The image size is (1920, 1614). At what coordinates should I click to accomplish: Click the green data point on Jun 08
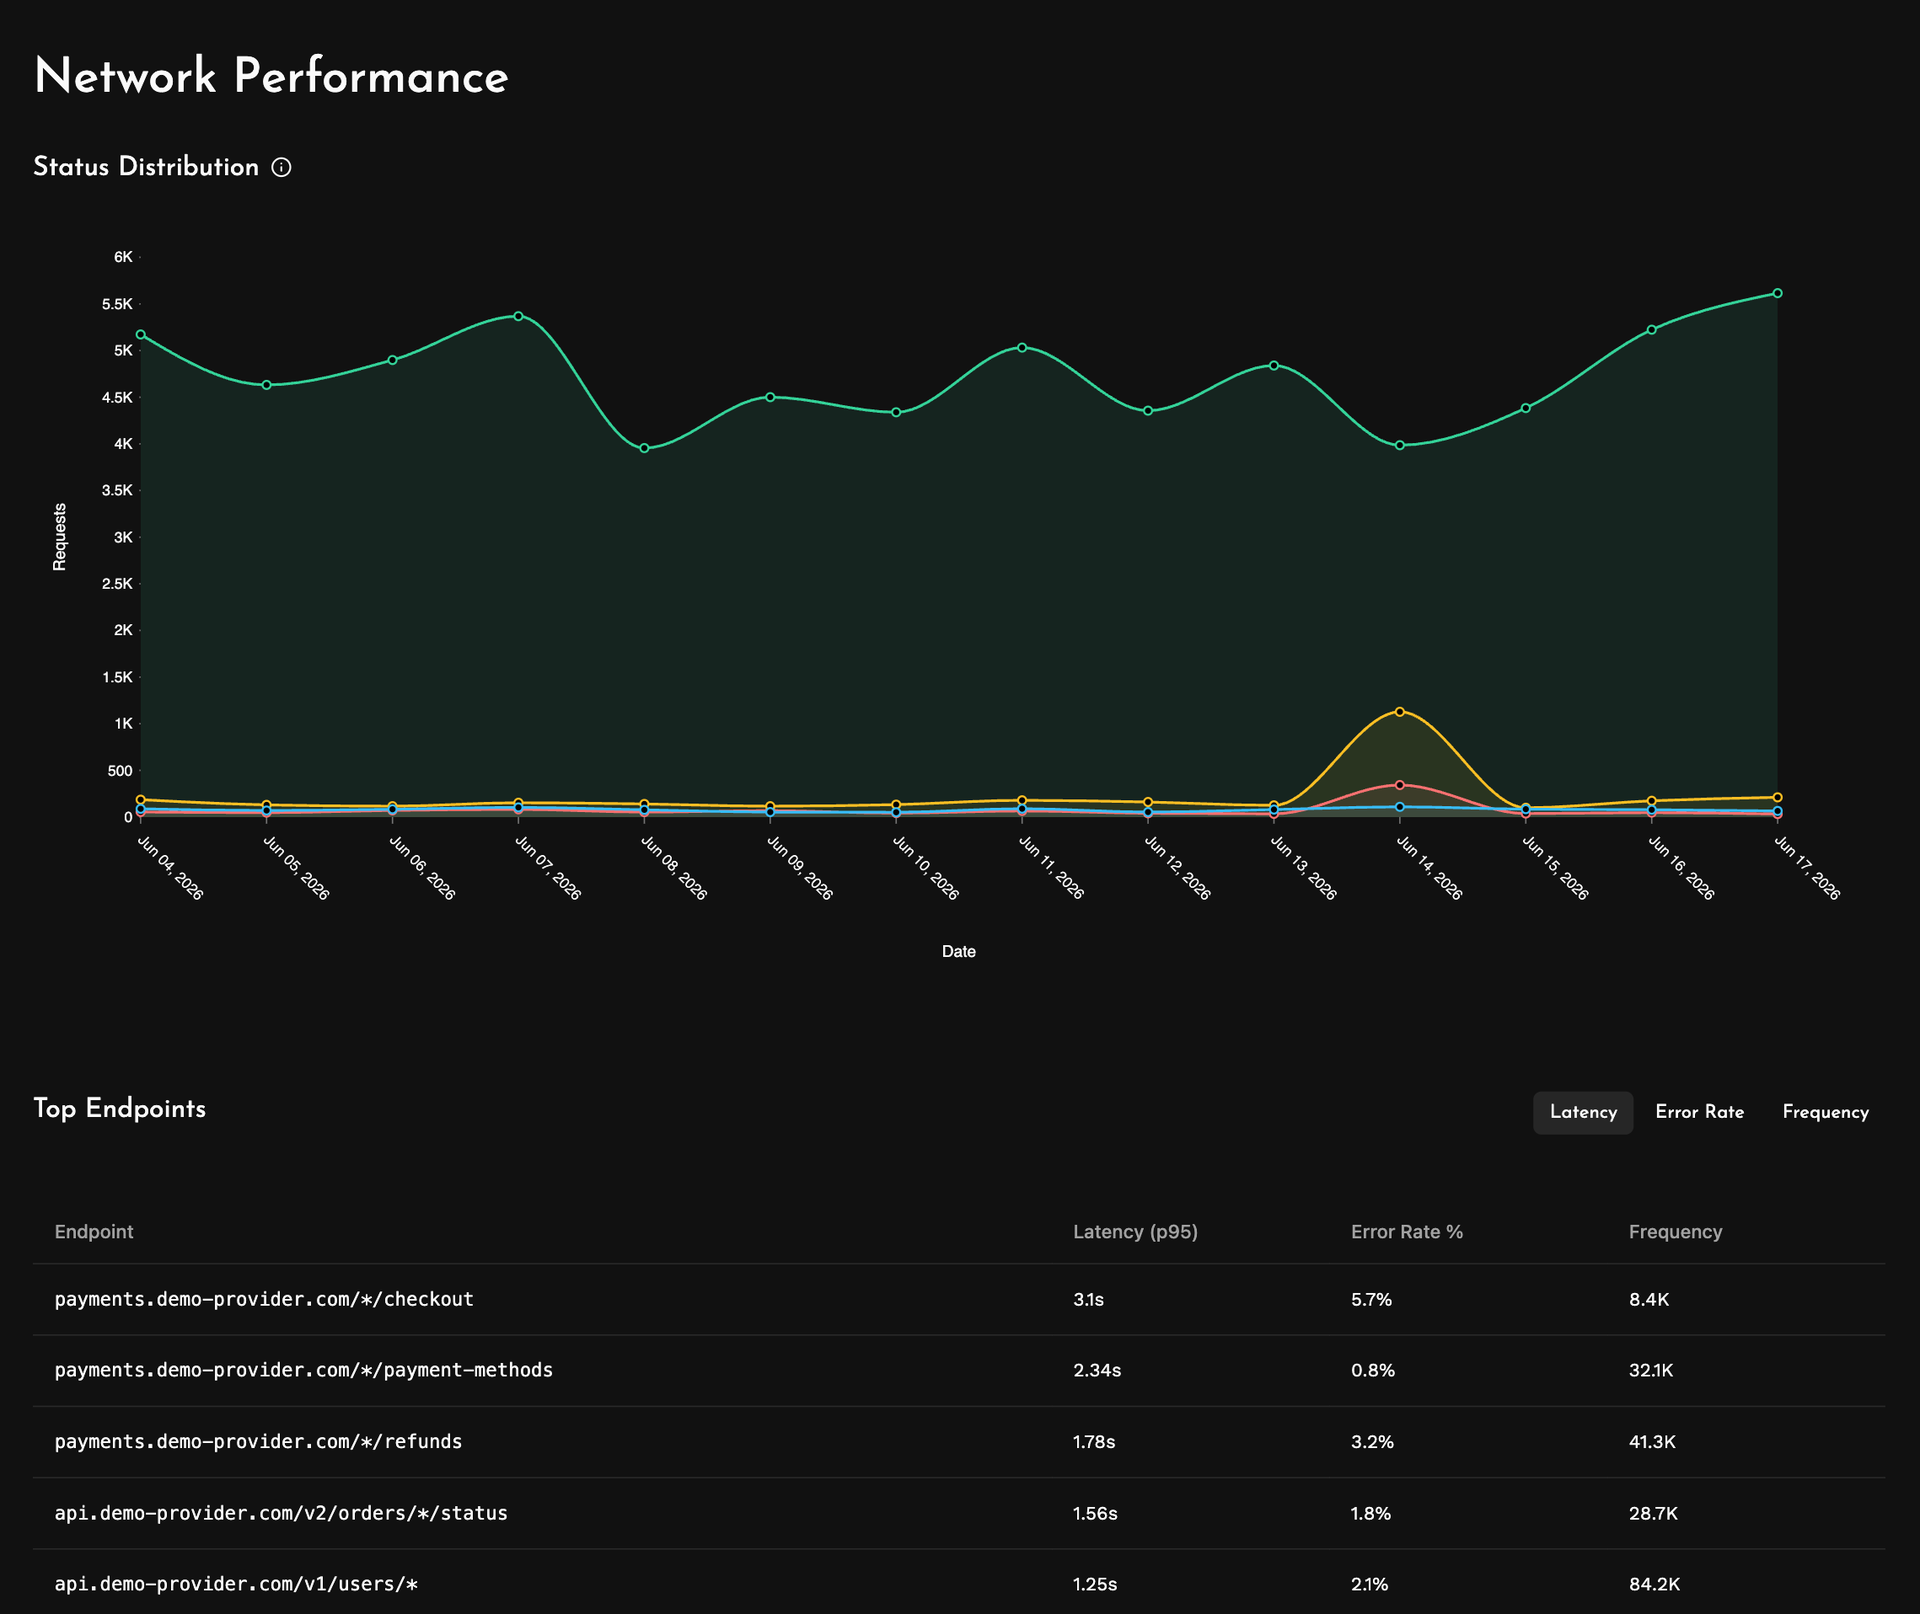pyautogui.click(x=644, y=448)
